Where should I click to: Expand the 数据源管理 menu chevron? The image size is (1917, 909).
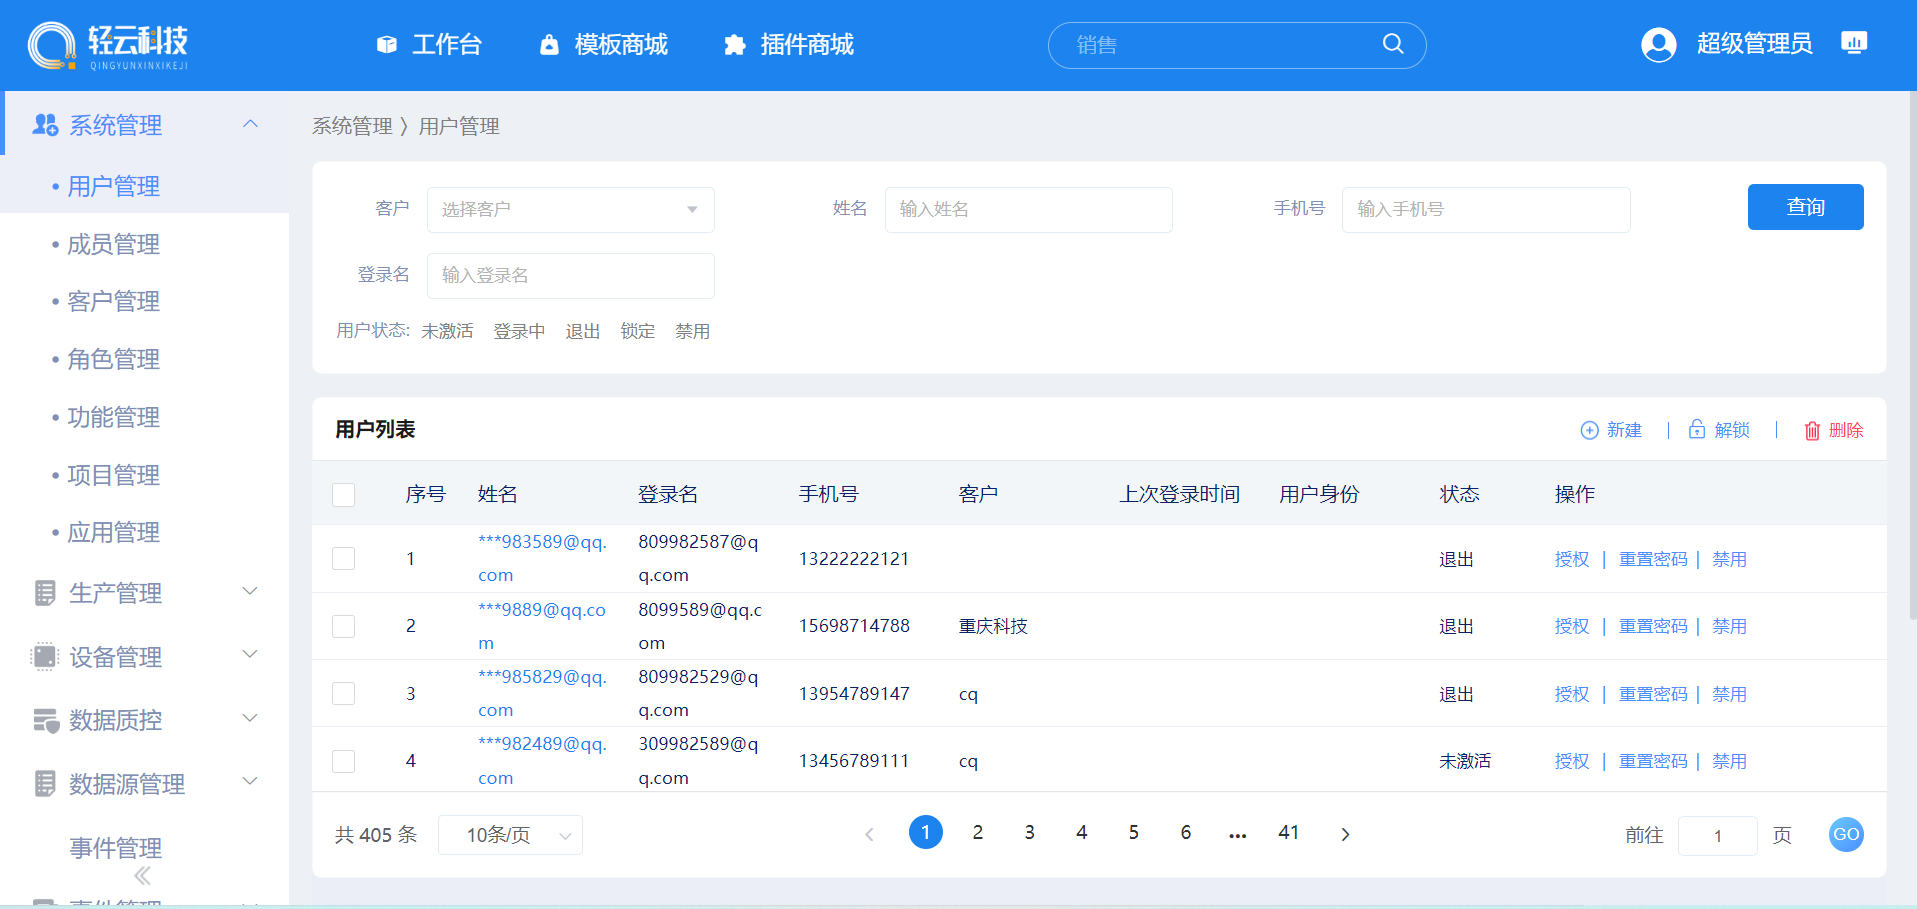click(x=250, y=781)
